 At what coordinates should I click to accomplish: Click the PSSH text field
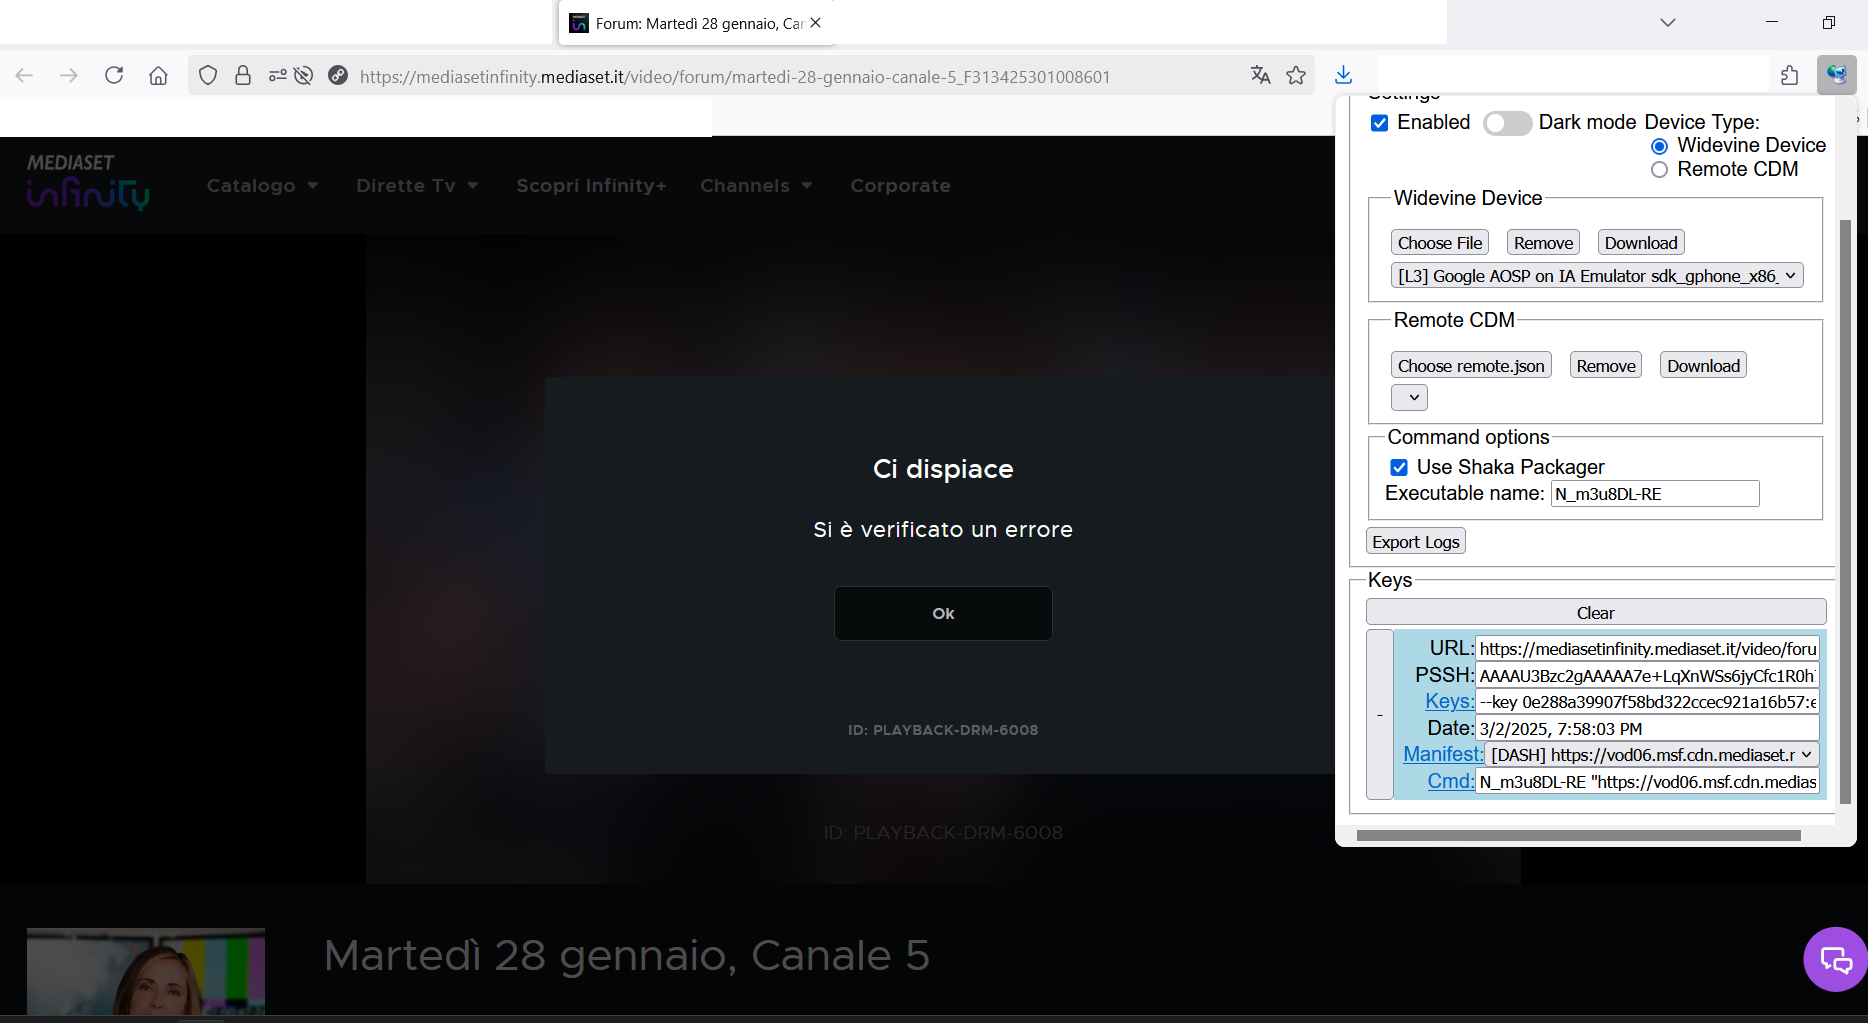tap(1647, 676)
